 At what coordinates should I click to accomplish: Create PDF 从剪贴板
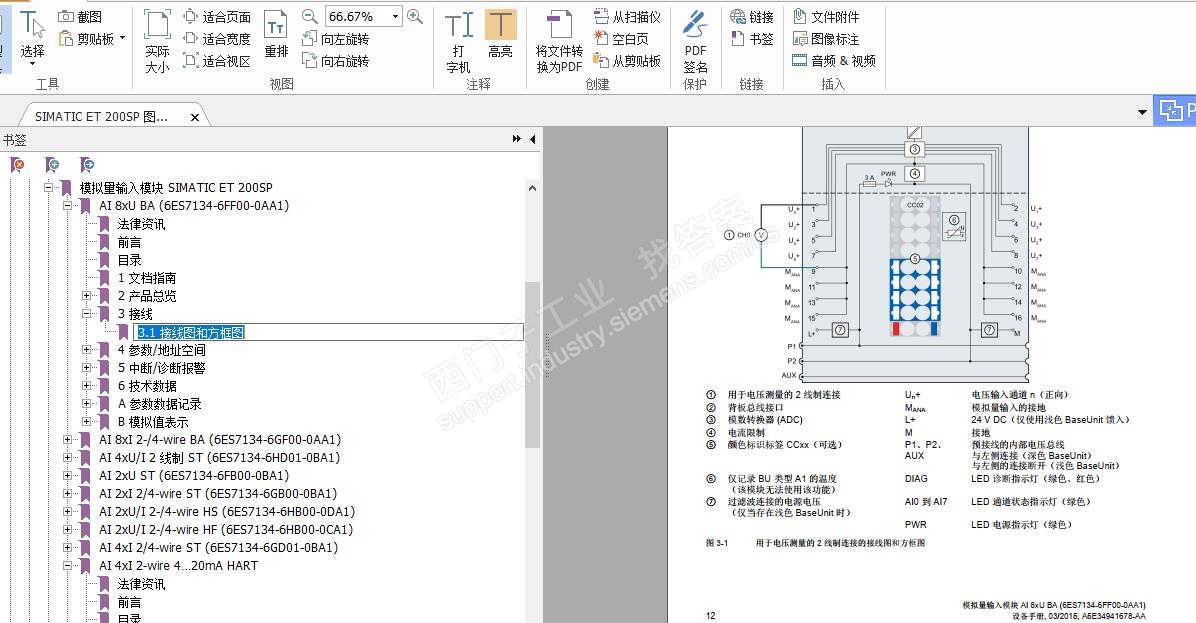tap(627, 60)
